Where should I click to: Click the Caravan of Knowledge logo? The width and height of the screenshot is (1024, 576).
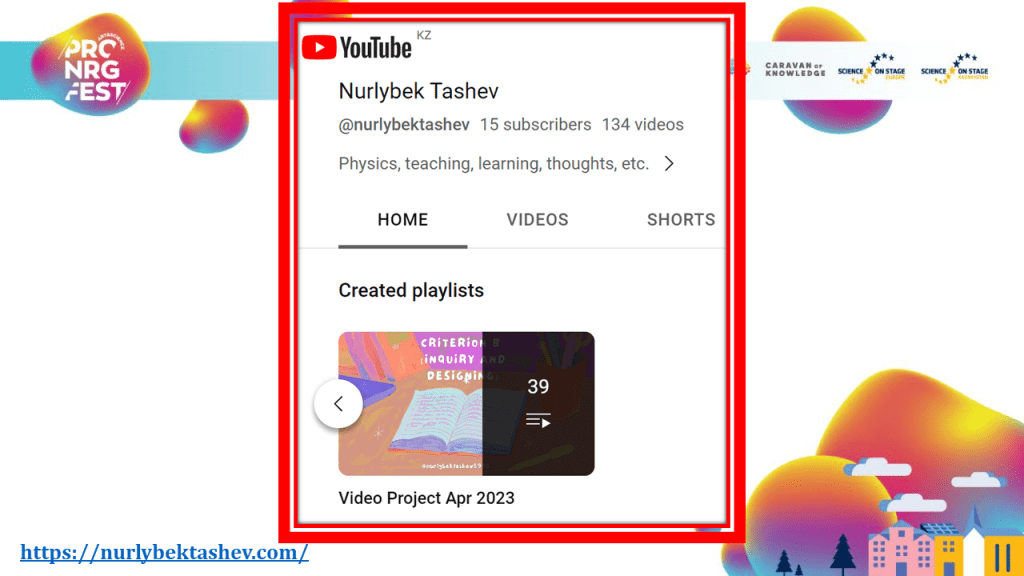(x=795, y=69)
